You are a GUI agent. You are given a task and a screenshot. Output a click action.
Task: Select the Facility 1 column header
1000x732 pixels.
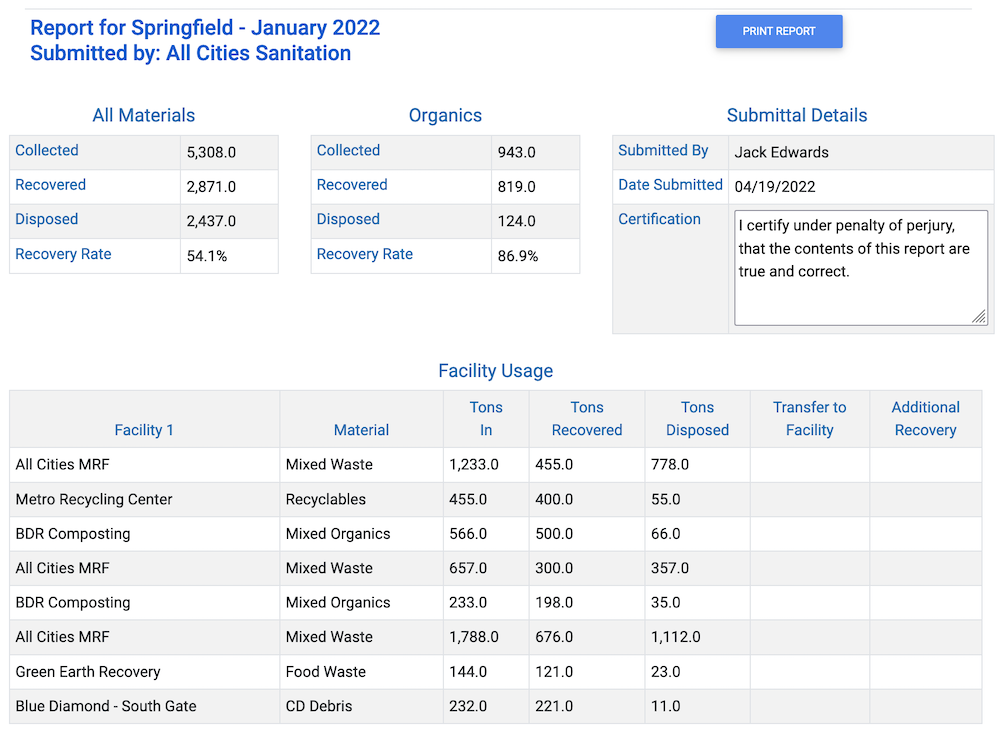[x=144, y=430]
